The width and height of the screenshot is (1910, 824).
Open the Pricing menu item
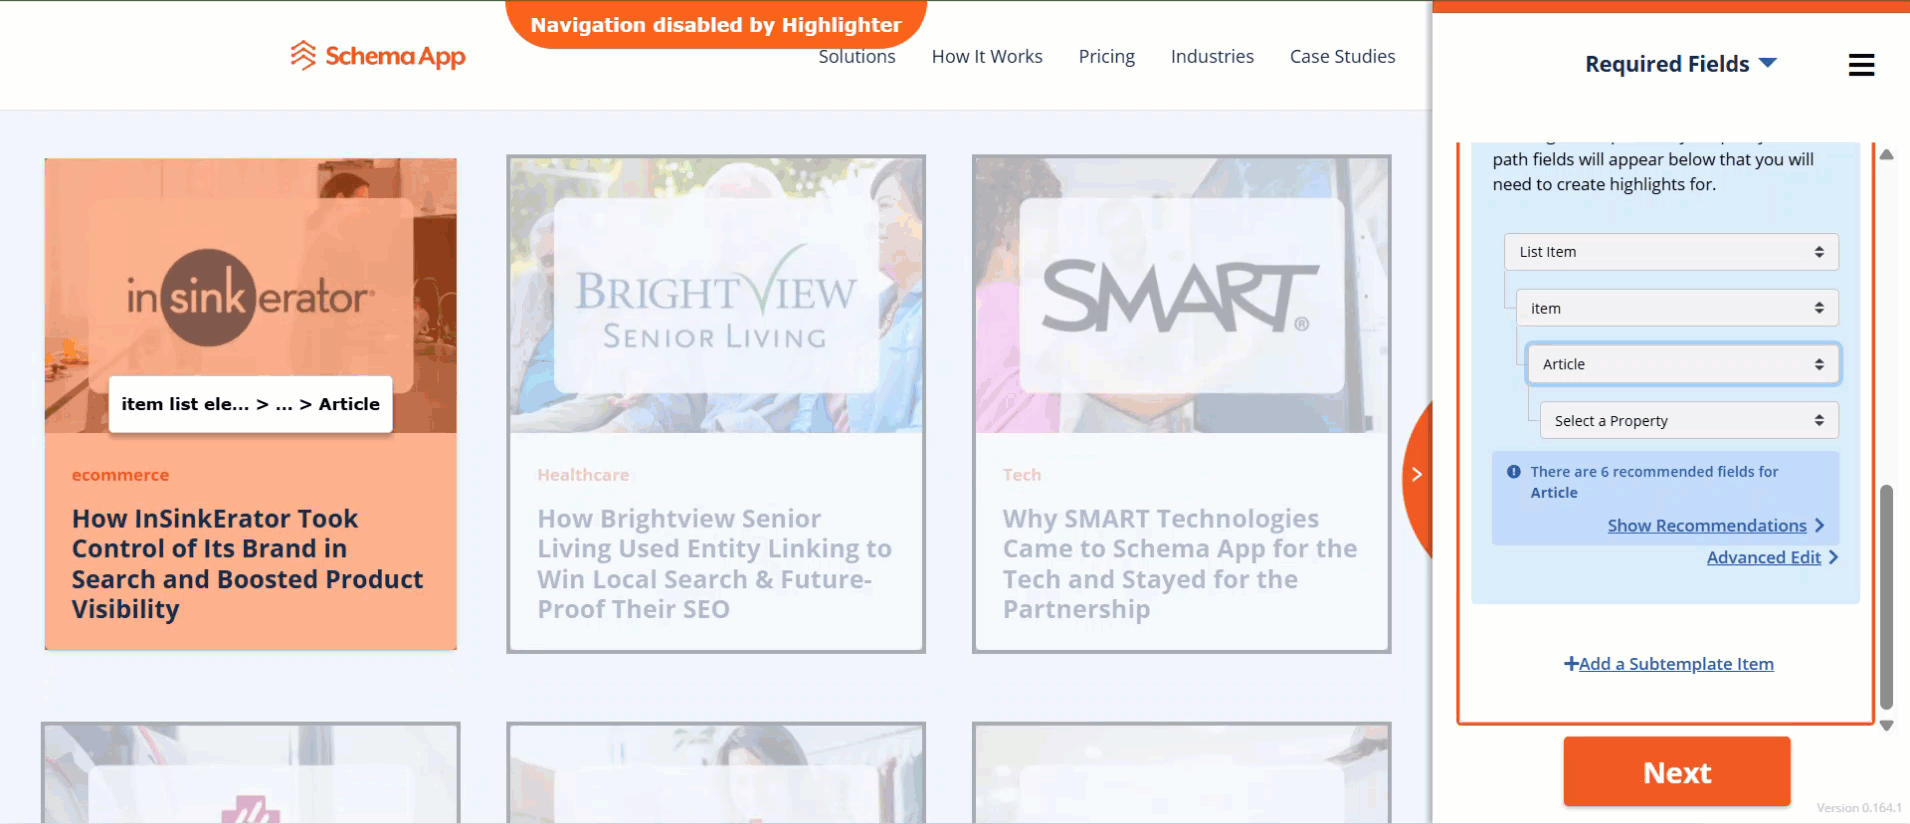tap(1106, 57)
